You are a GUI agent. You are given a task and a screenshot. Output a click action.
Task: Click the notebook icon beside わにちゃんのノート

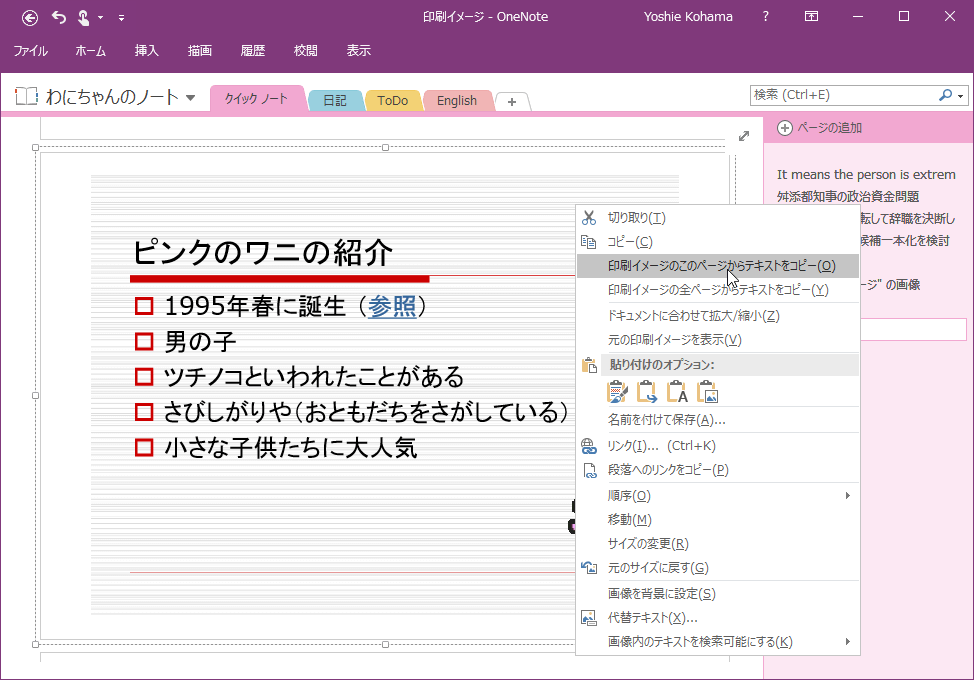tap(27, 96)
